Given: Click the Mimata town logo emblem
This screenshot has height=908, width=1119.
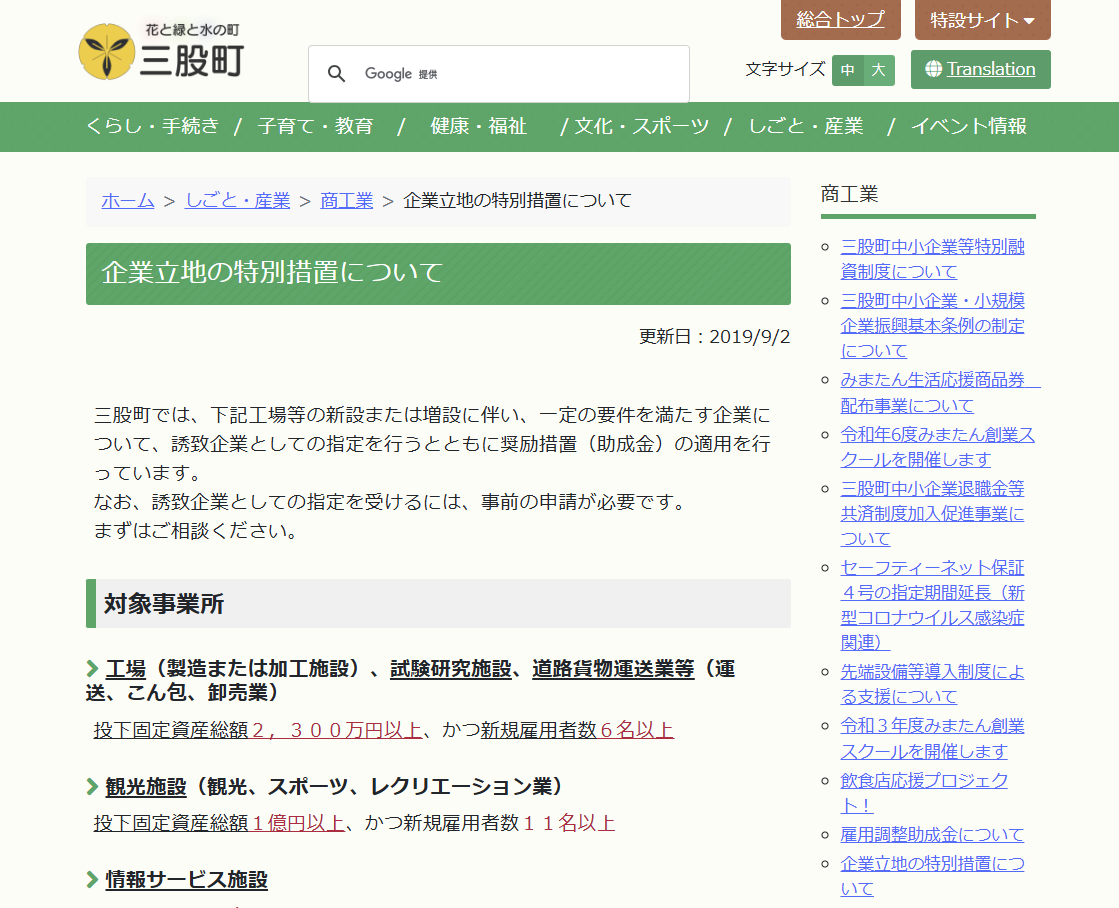Looking at the screenshot, I should (106, 51).
